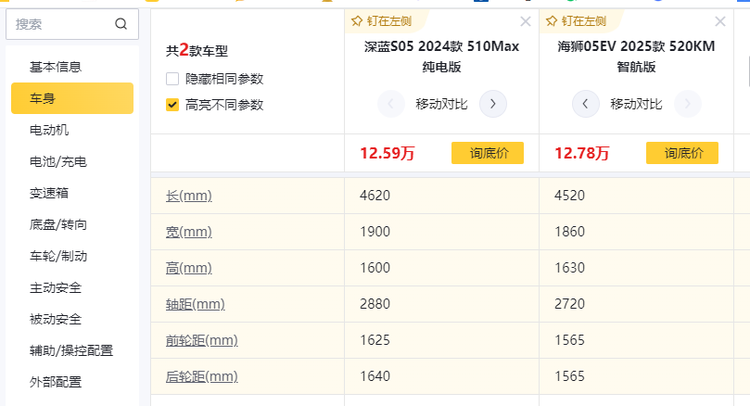The width and height of the screenshot is (750, 406).
Task: Jump to 电动机 section
Action: [x=50, y=130]
